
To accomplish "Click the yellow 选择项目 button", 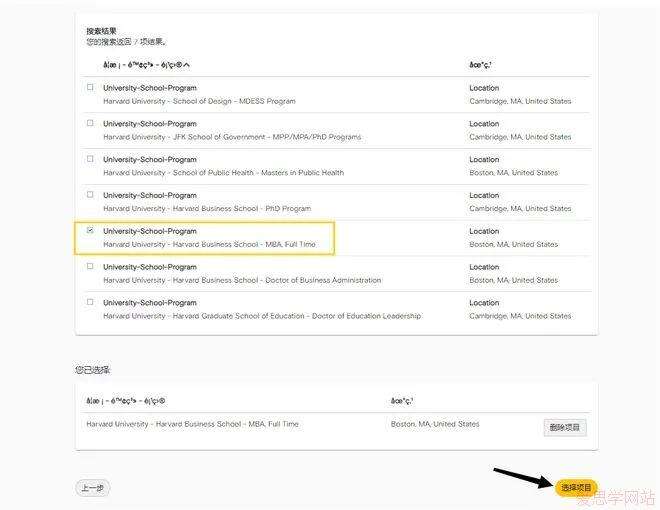I will click(576, 487).
